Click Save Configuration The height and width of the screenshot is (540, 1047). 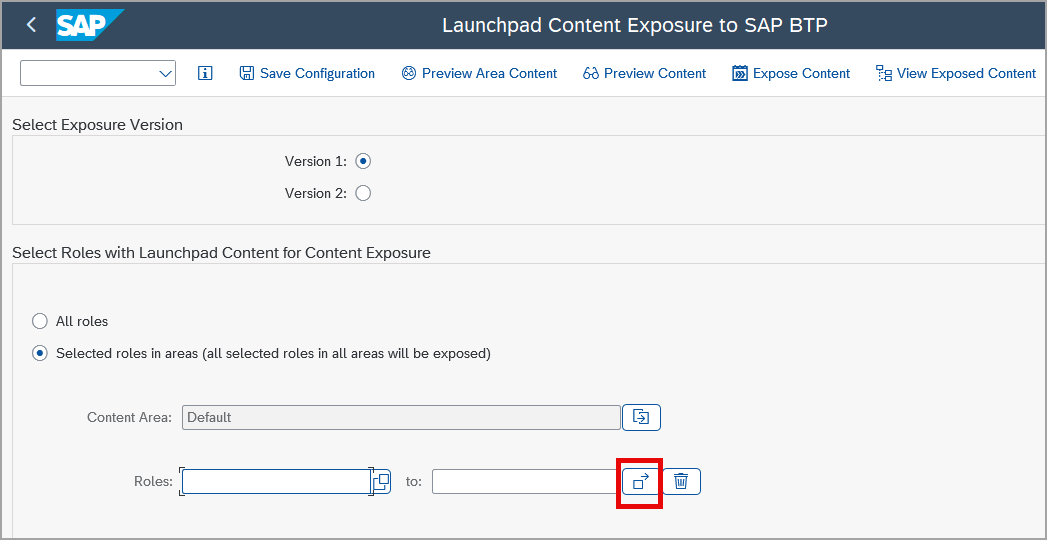[x=307, y=73]
